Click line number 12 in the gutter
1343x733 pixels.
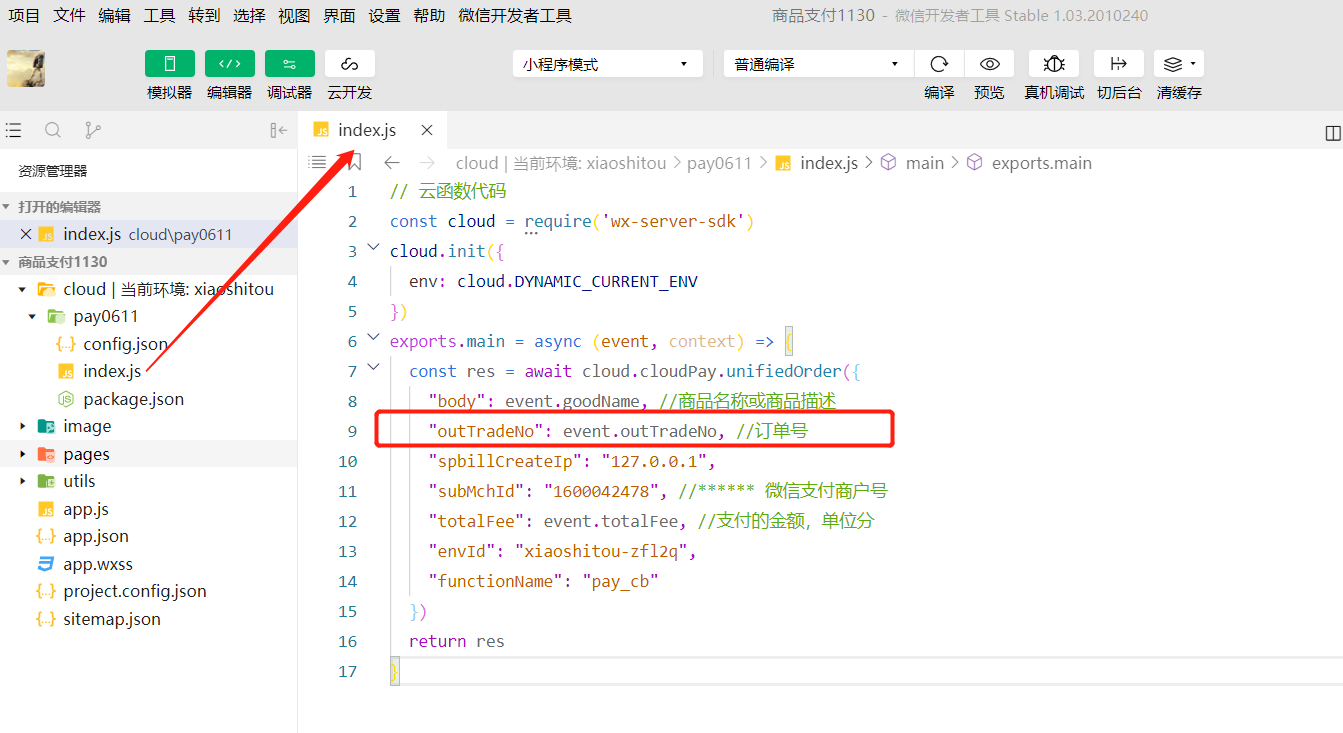pyautogui.click(x=347, y=521)
